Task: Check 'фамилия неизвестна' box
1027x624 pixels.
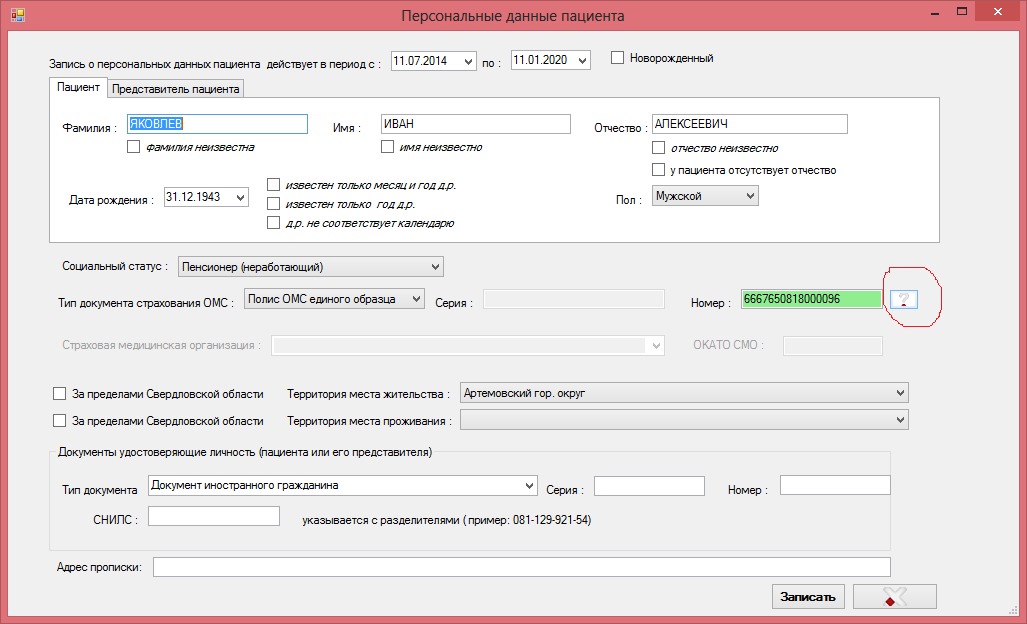Action: pyautogui.click(x=134, y=147)
